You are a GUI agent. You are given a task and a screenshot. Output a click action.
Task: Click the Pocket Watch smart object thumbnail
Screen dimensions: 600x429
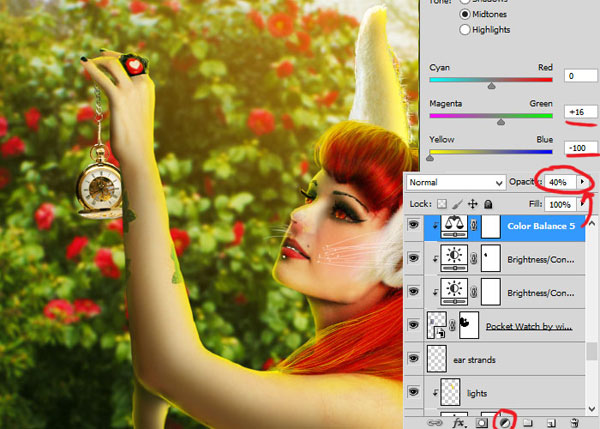(437, 325)
